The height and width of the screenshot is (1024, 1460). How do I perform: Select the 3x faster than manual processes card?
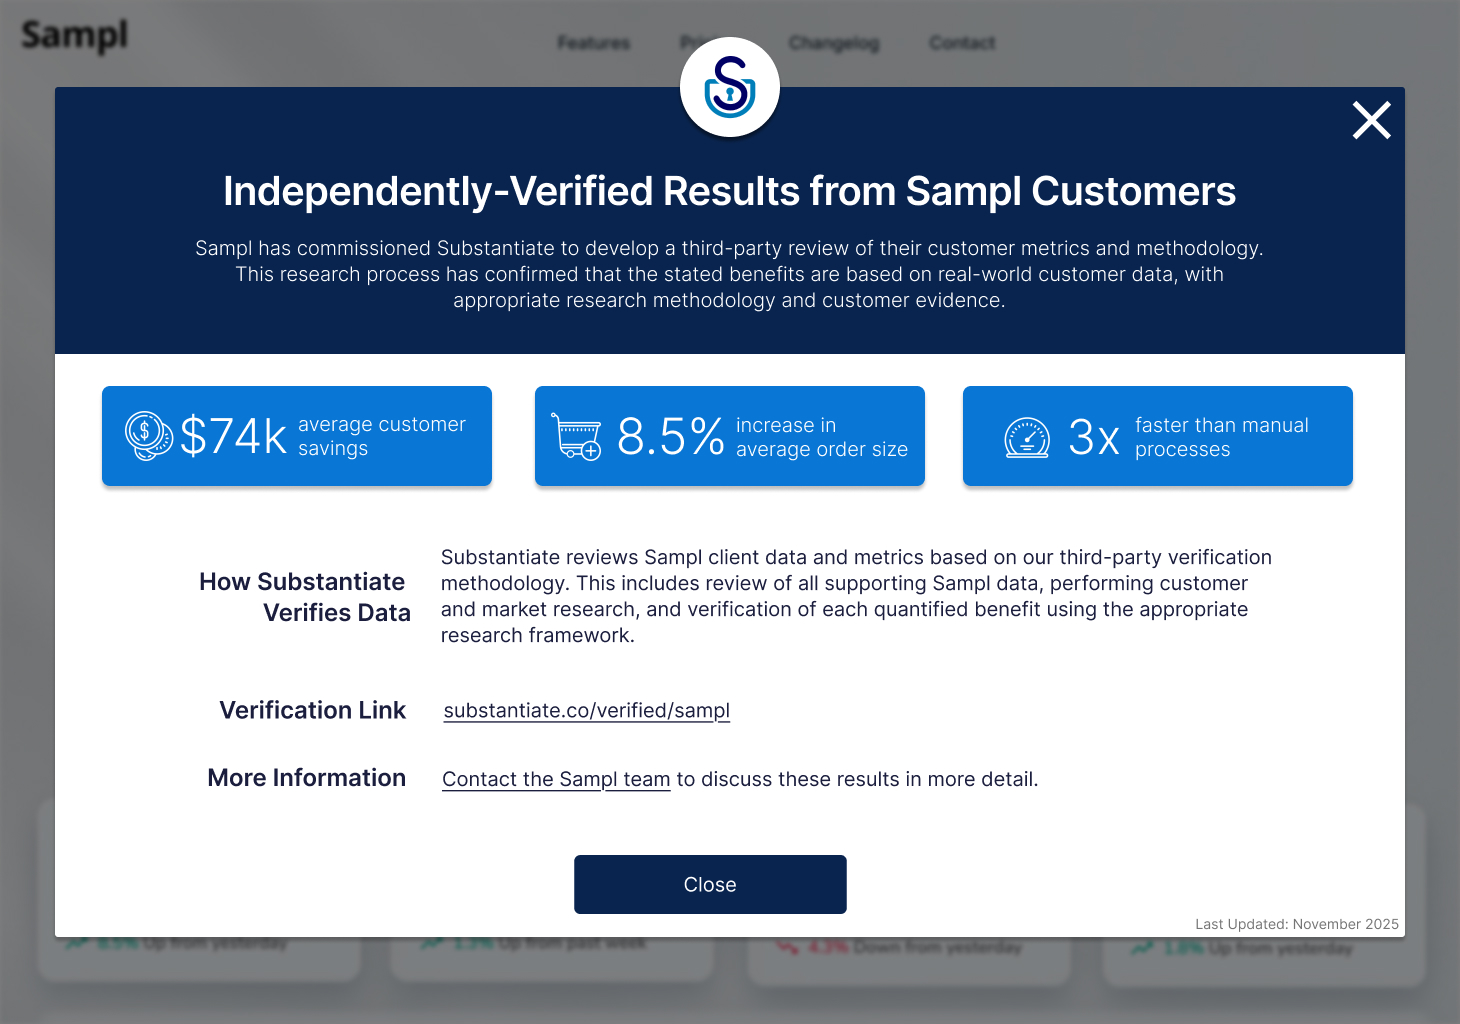(x=1157, y=436)
